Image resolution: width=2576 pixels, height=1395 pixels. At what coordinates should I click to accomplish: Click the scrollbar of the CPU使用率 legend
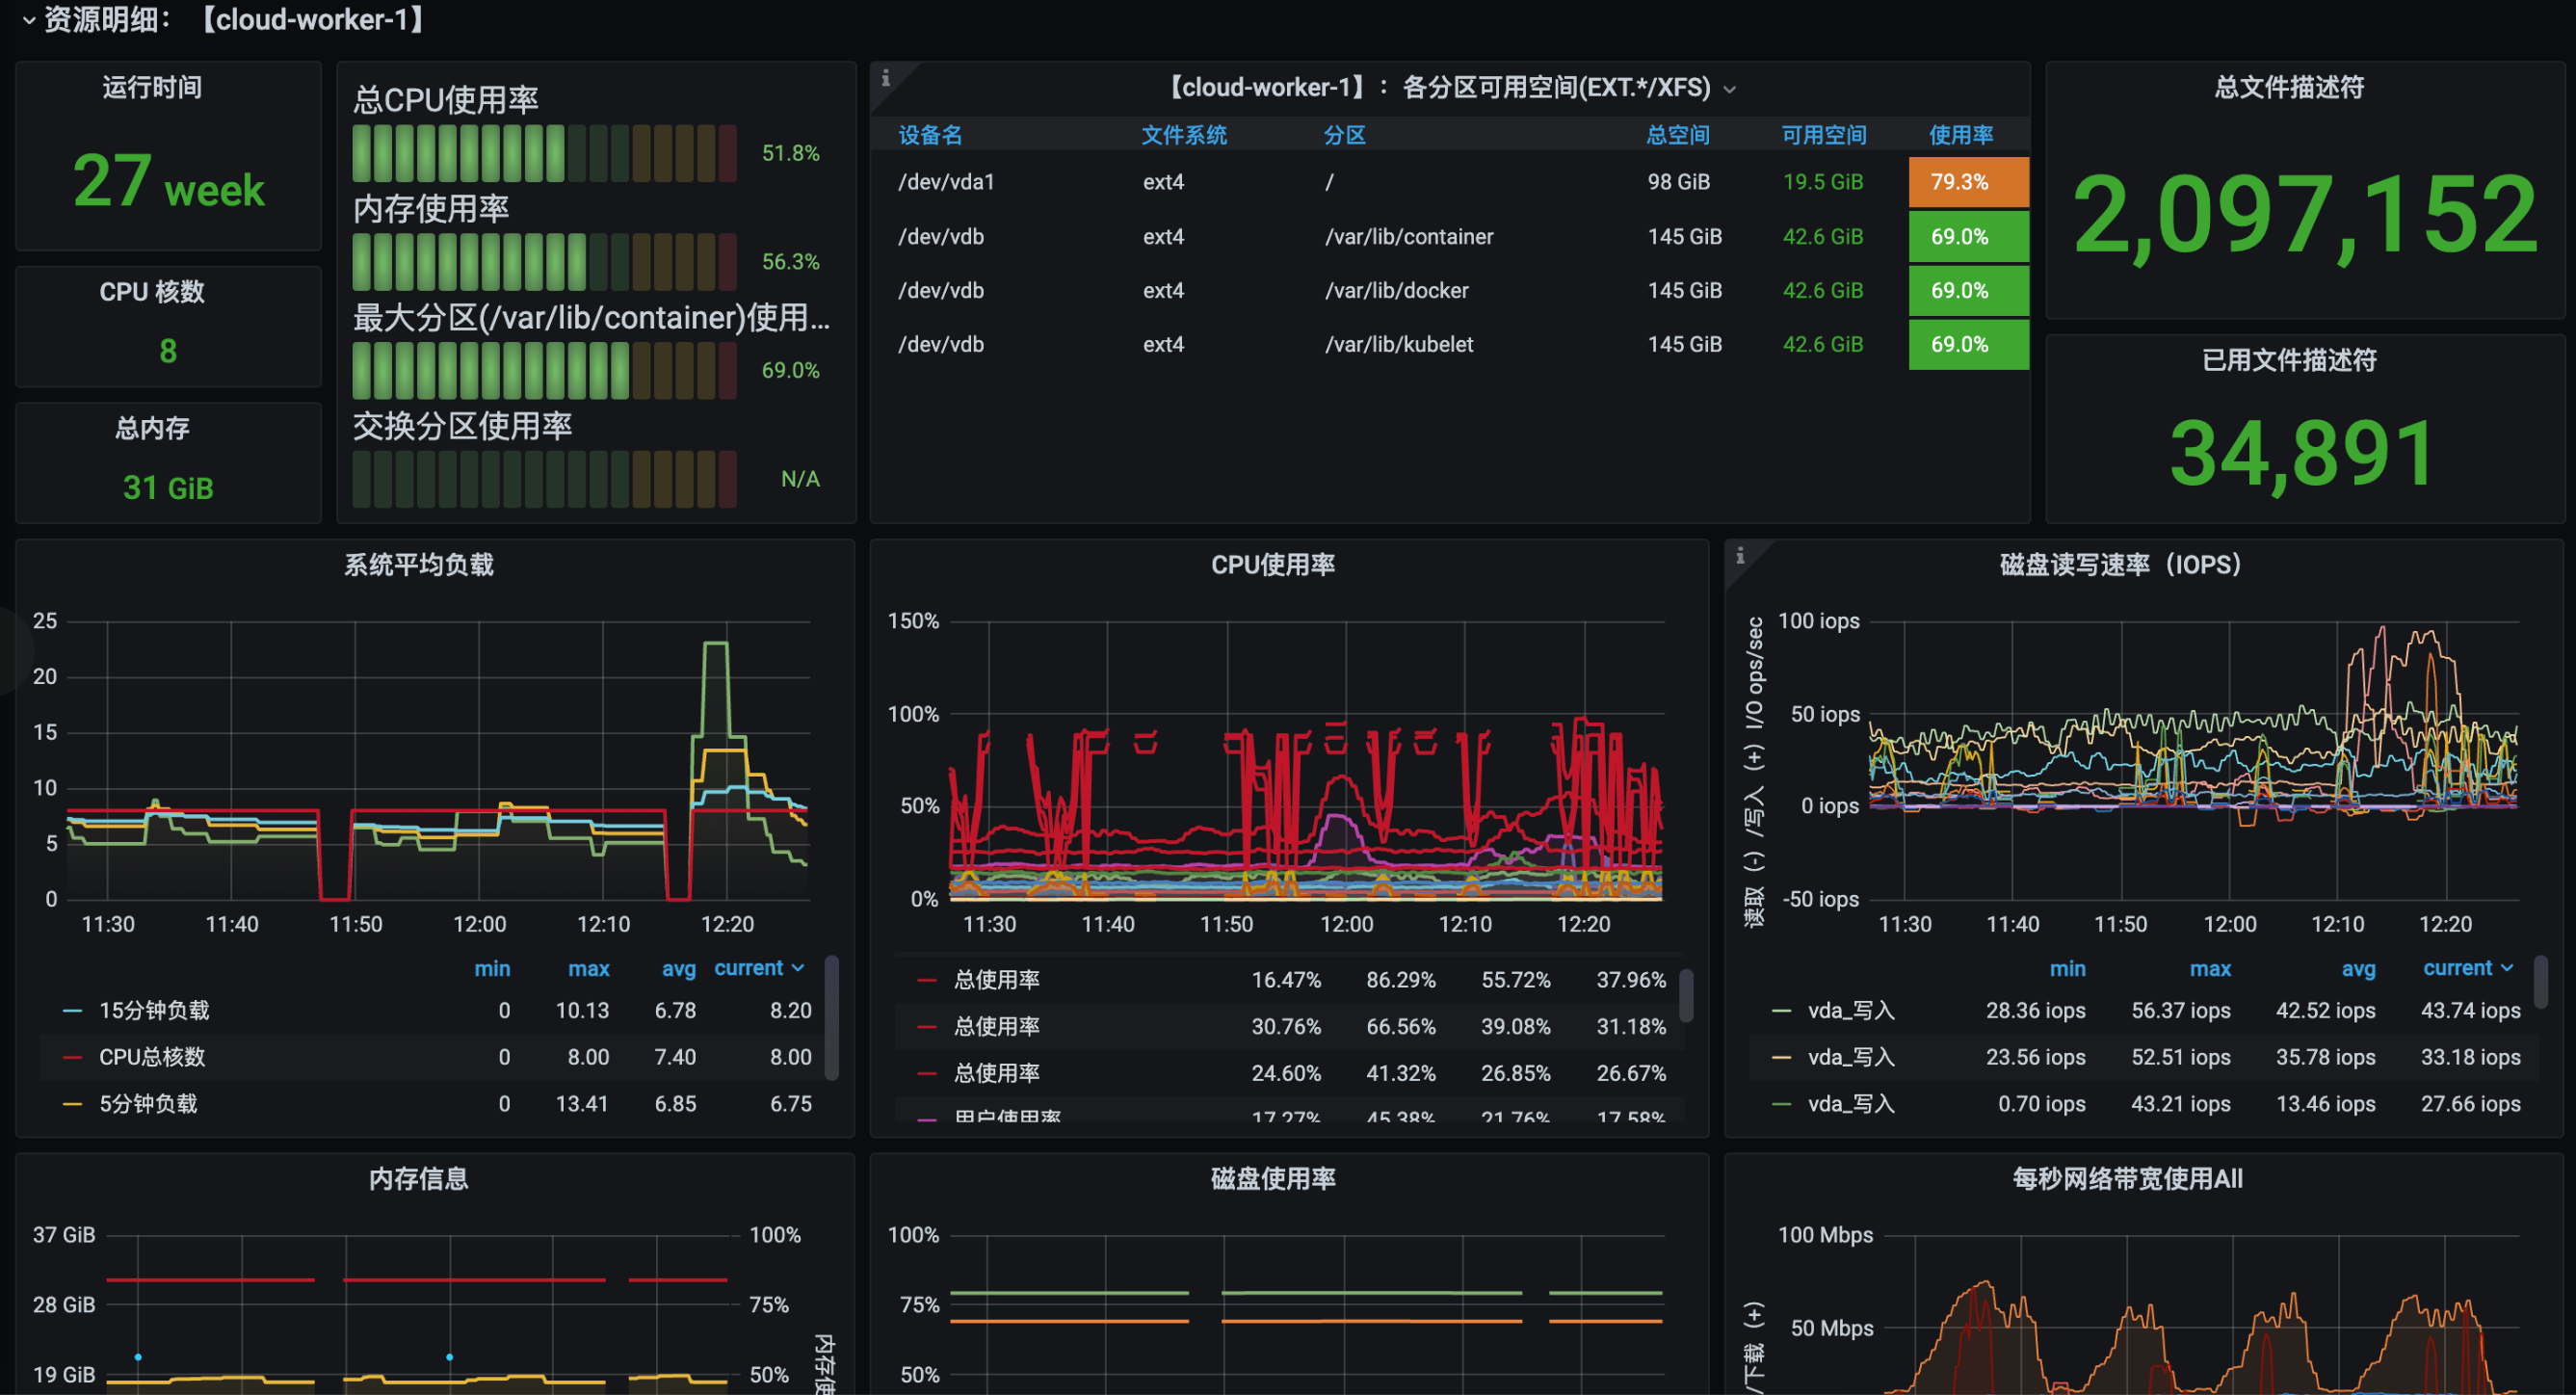point(1686,994)
